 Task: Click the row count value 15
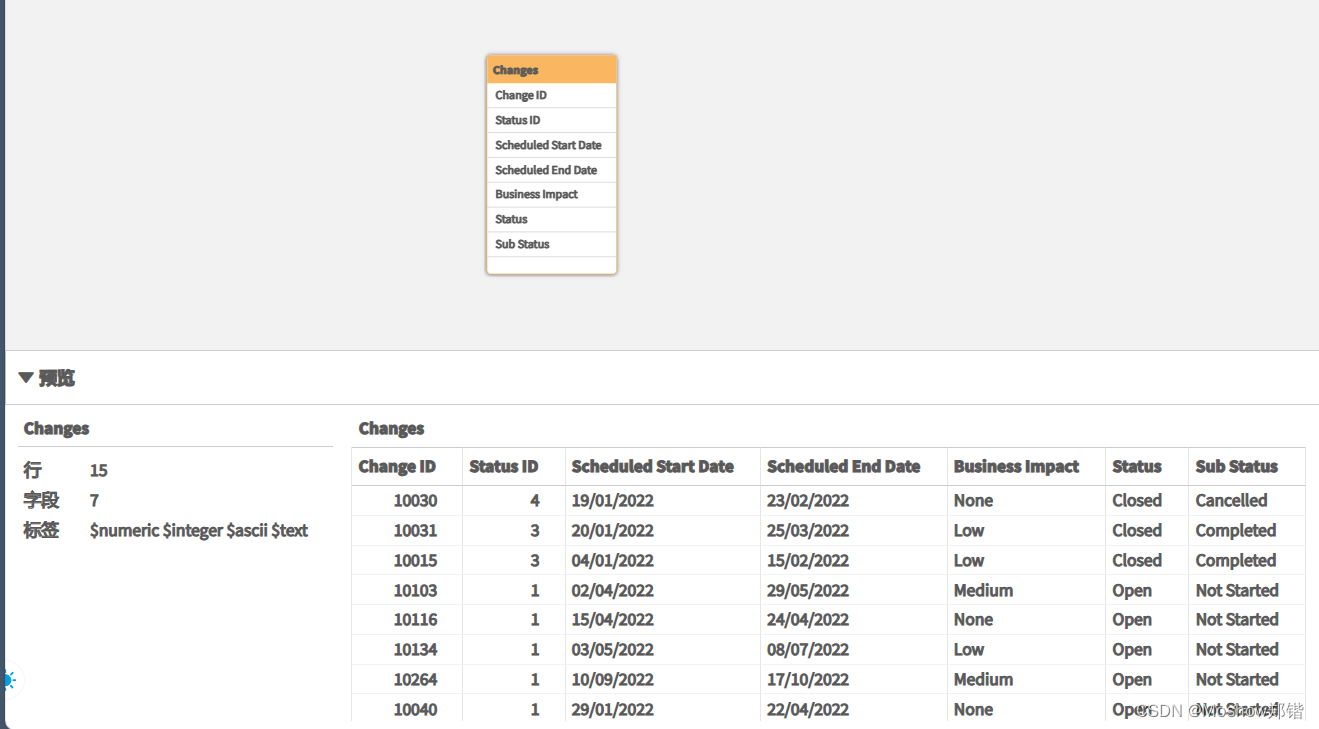[x=93, y=470]
